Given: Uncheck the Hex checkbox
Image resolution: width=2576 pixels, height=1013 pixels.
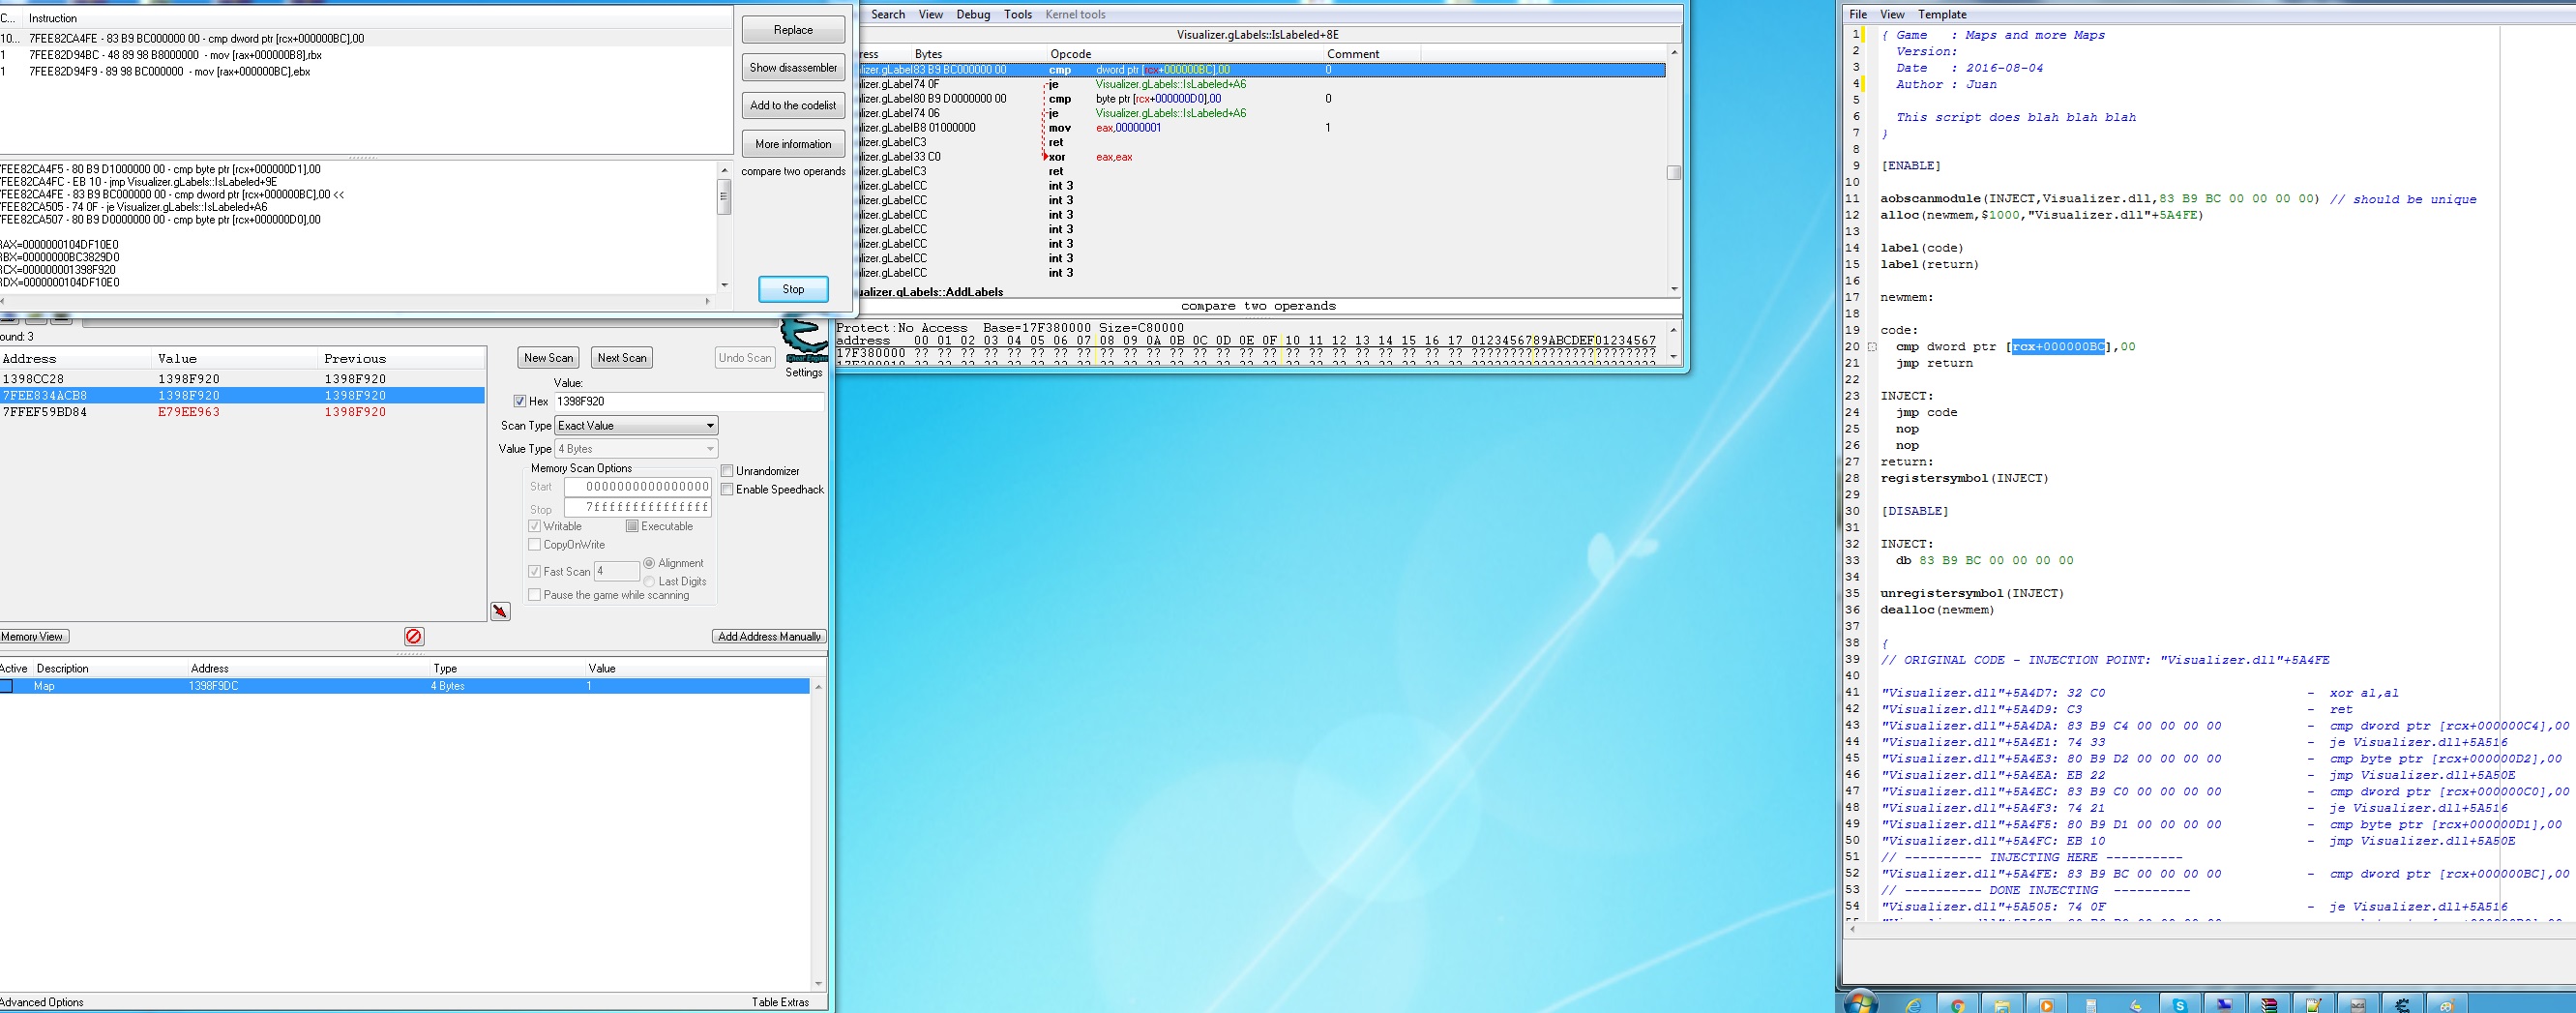Looking at the screenshot, I should [520, 401].
